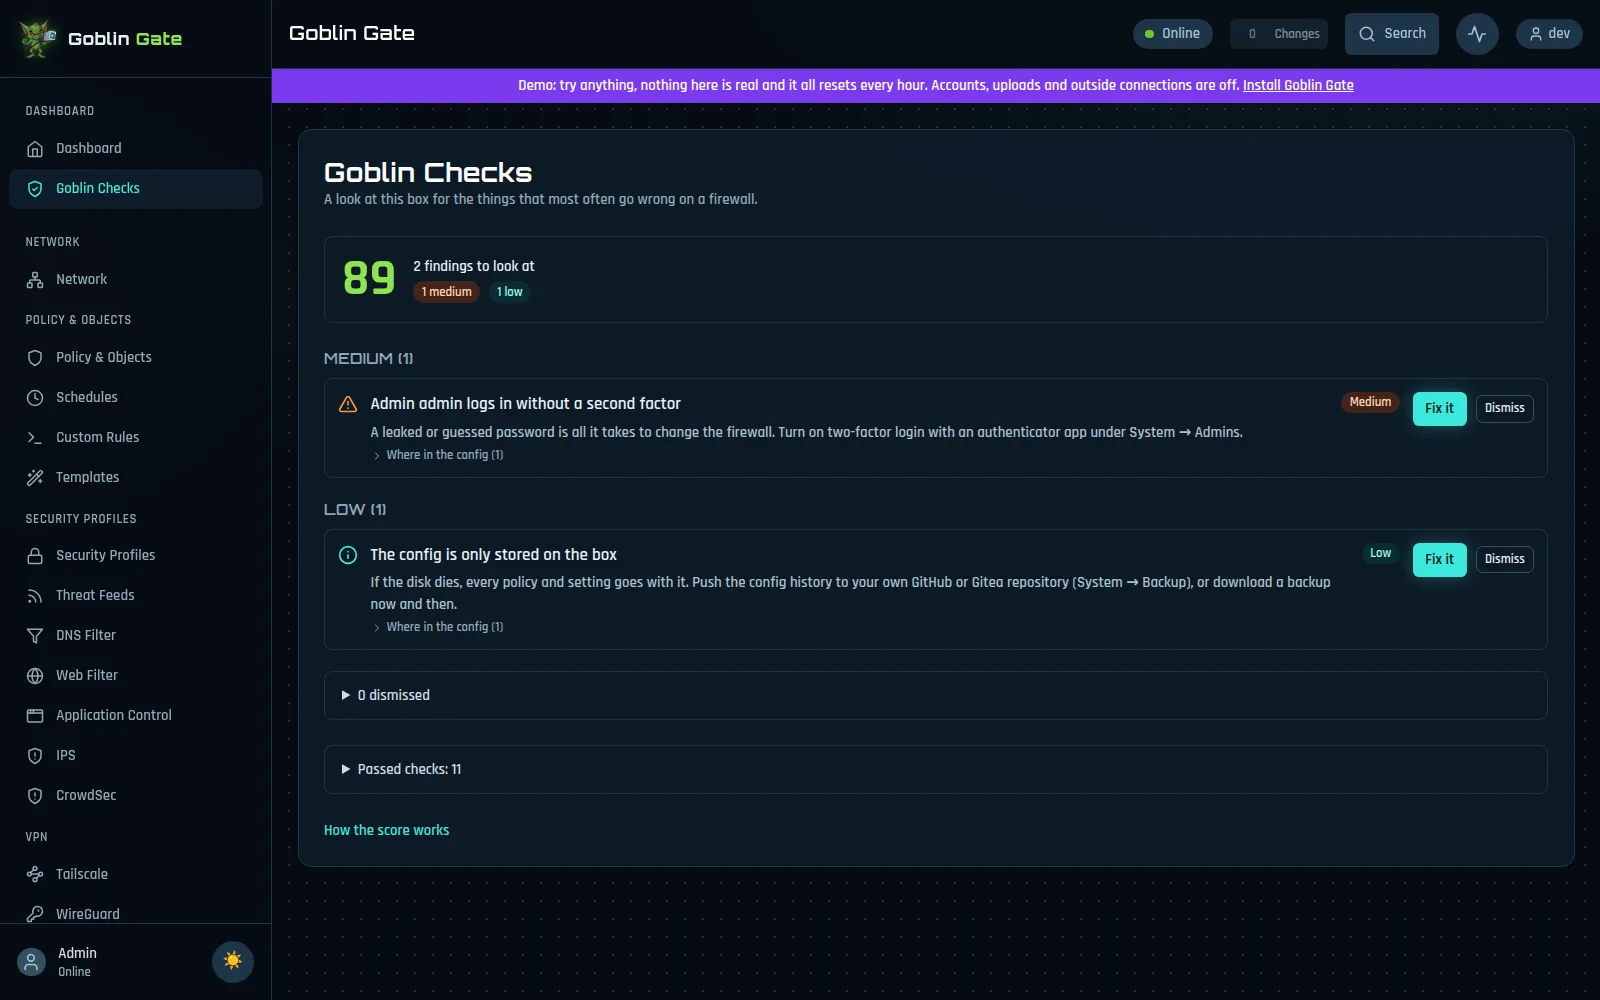Open the Dashboard home icon
1600x1000 pixels.
35,149
